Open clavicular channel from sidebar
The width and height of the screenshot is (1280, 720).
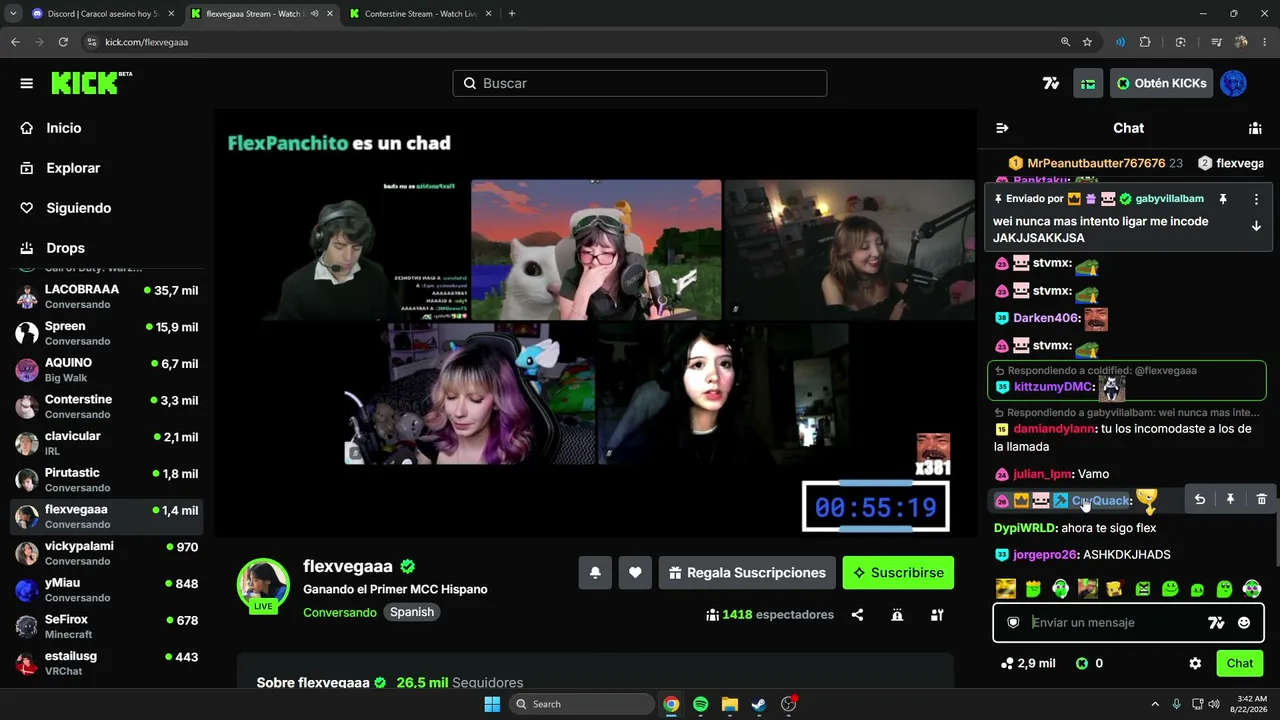(x=107, y=443)
